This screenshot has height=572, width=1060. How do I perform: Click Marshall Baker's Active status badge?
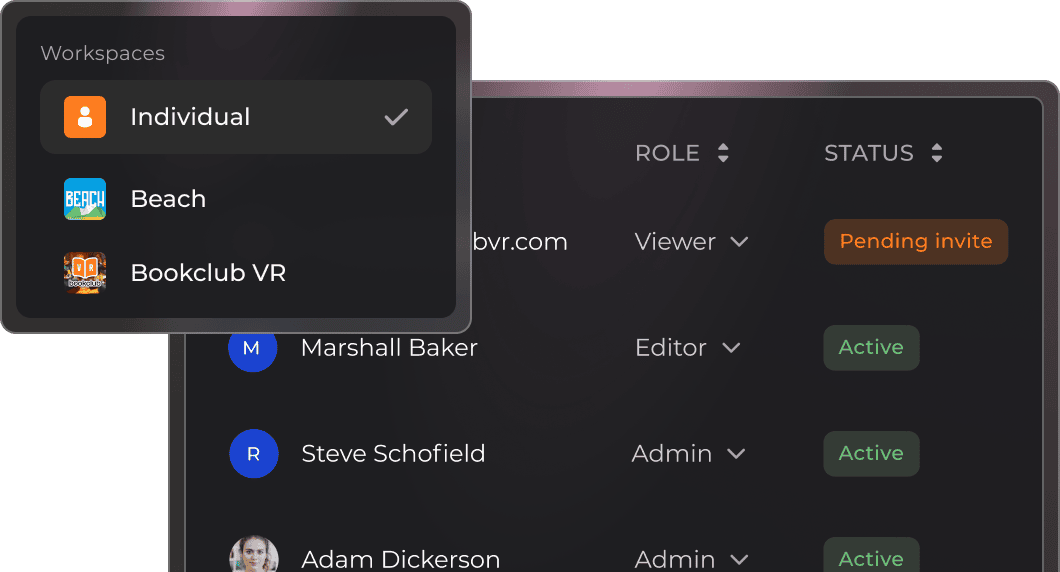tap(870, 348)
